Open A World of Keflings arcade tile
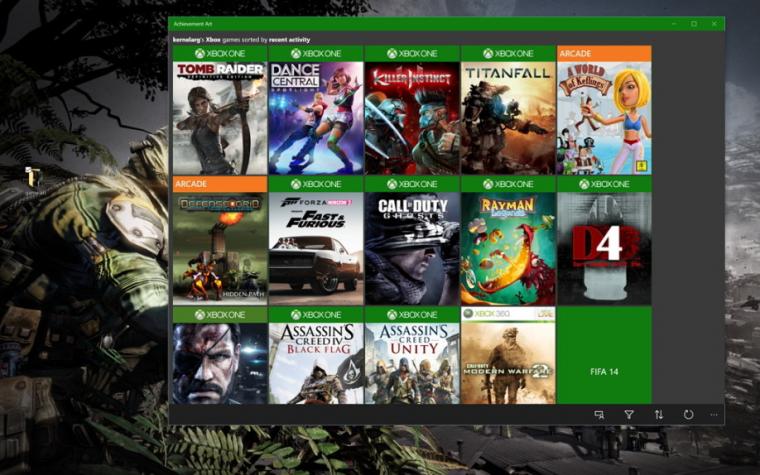Viewport: 760px width, 475px height. [x=604, y=110]
